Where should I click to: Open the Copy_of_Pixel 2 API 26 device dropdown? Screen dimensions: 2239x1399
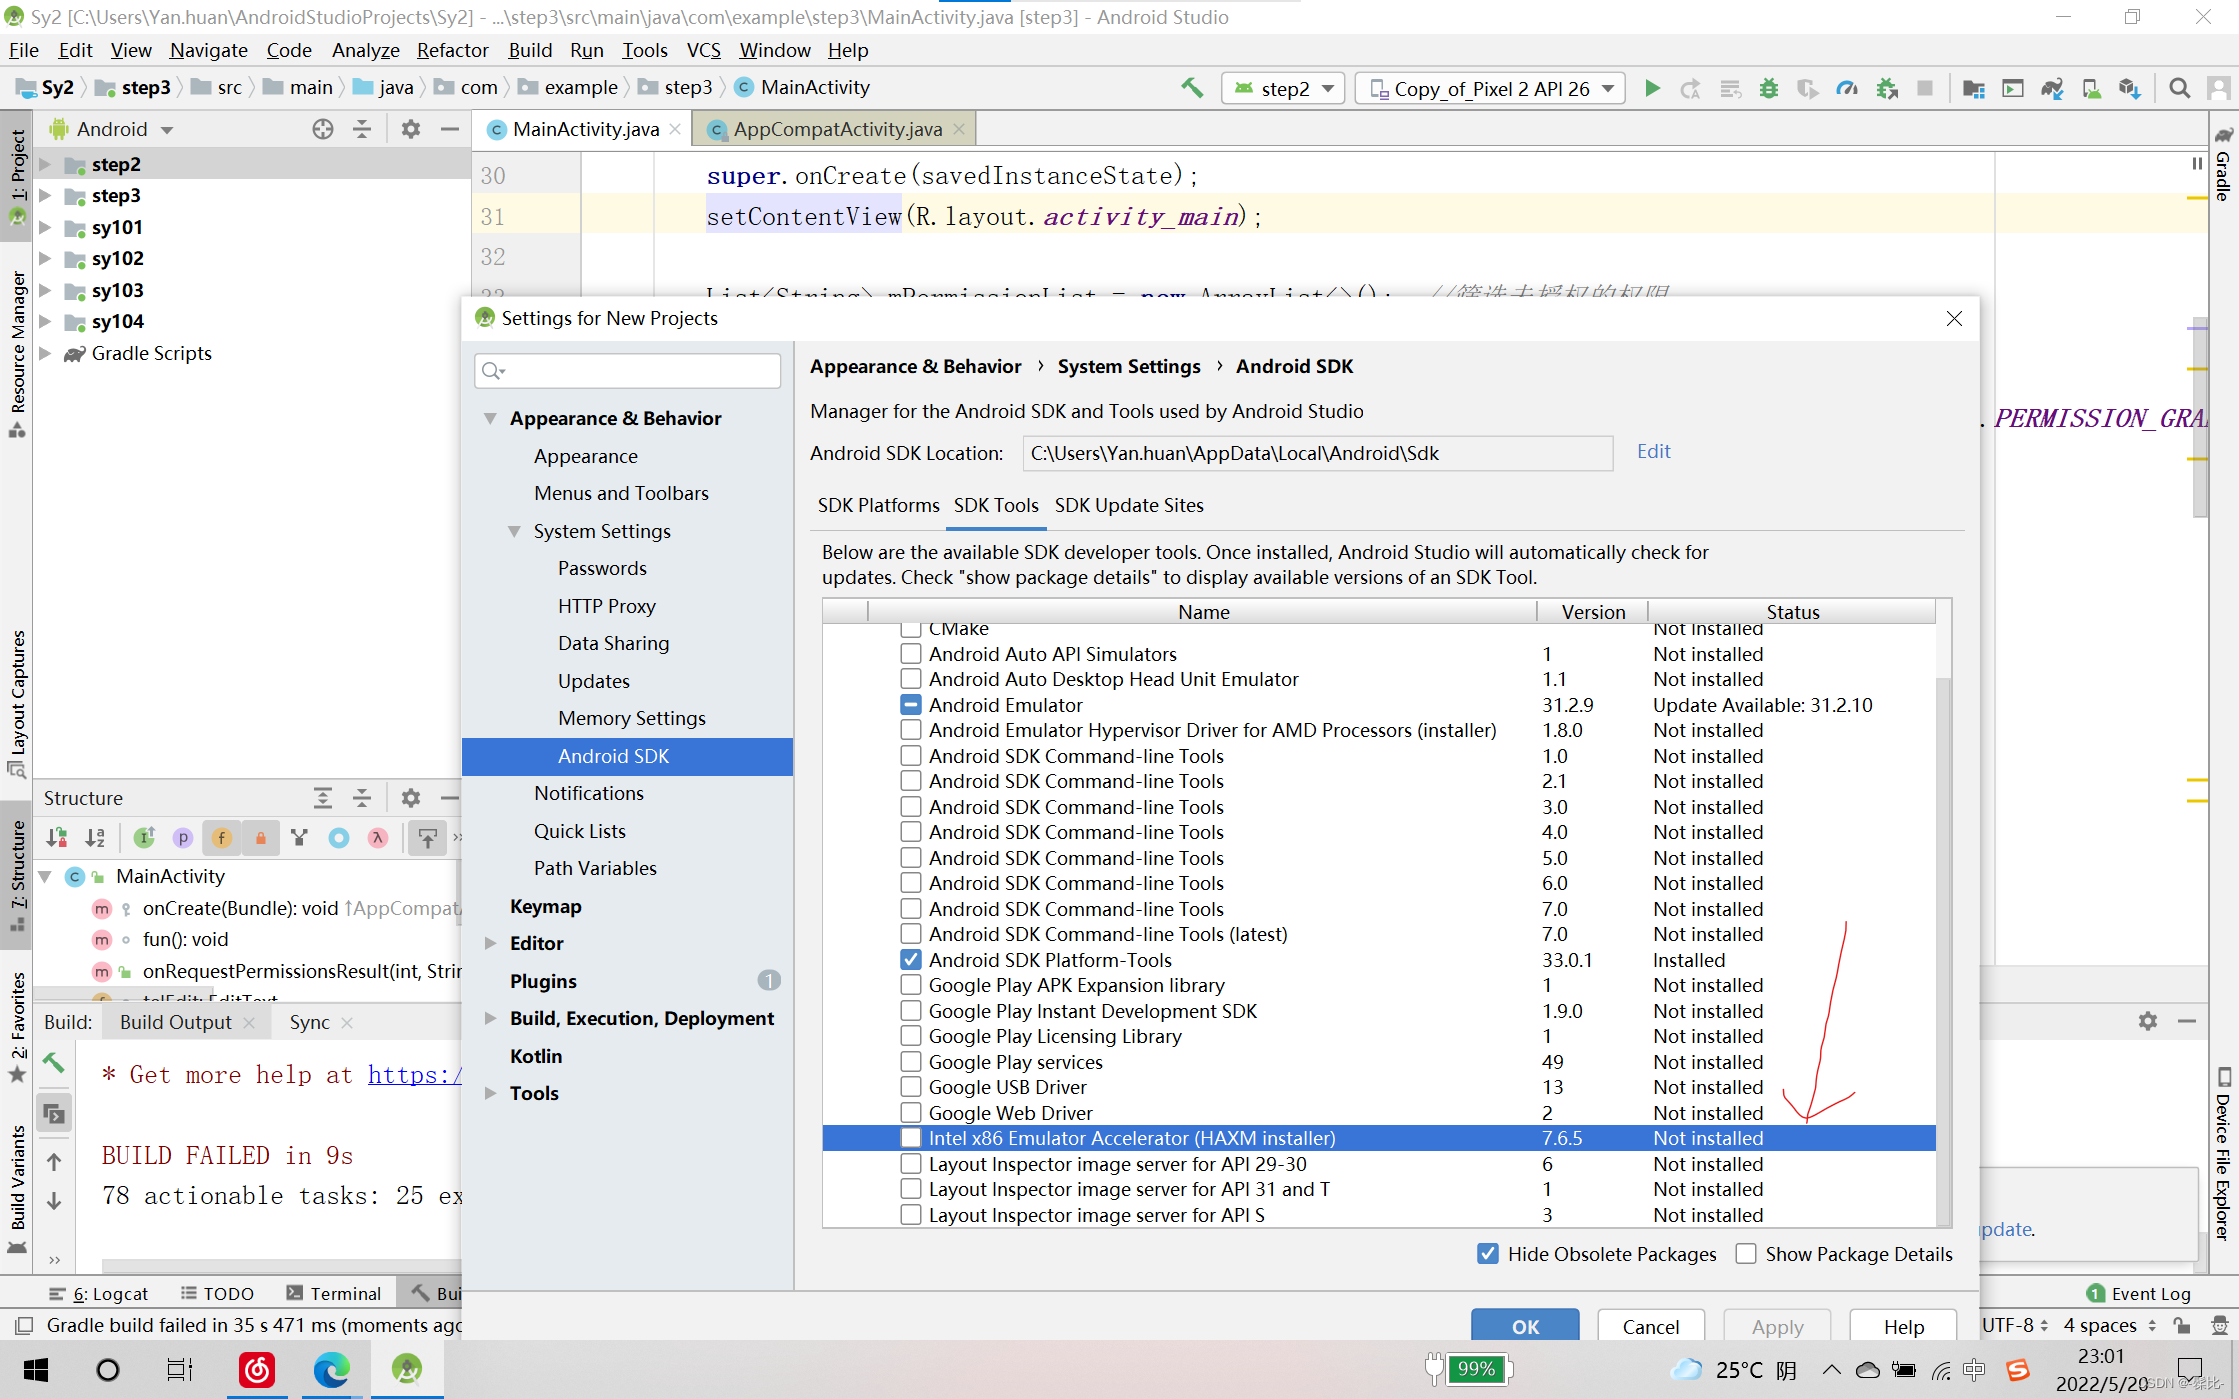[x=1490, y=88]
